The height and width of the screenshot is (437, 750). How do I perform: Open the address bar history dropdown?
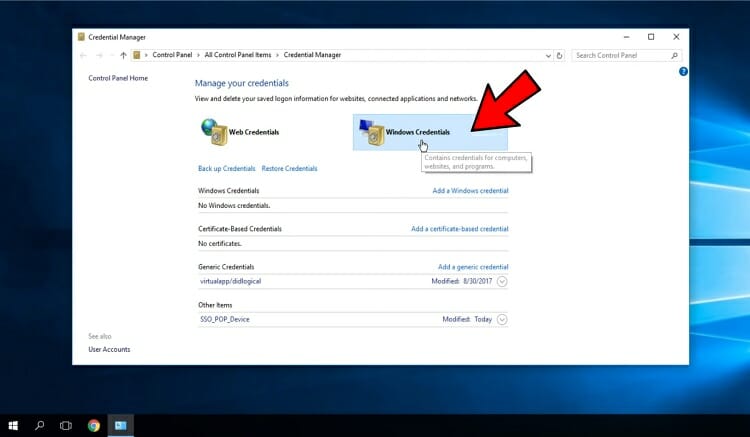pos(547,56)
